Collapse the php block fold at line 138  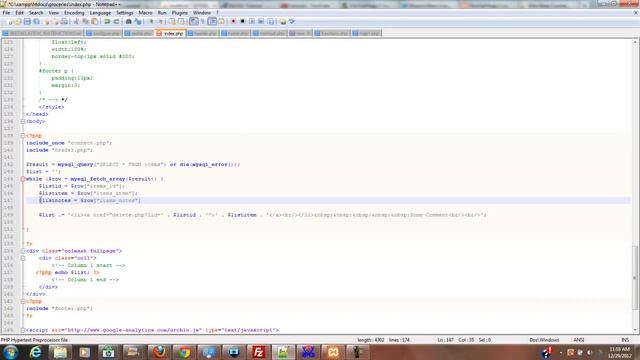pos(23,136)
